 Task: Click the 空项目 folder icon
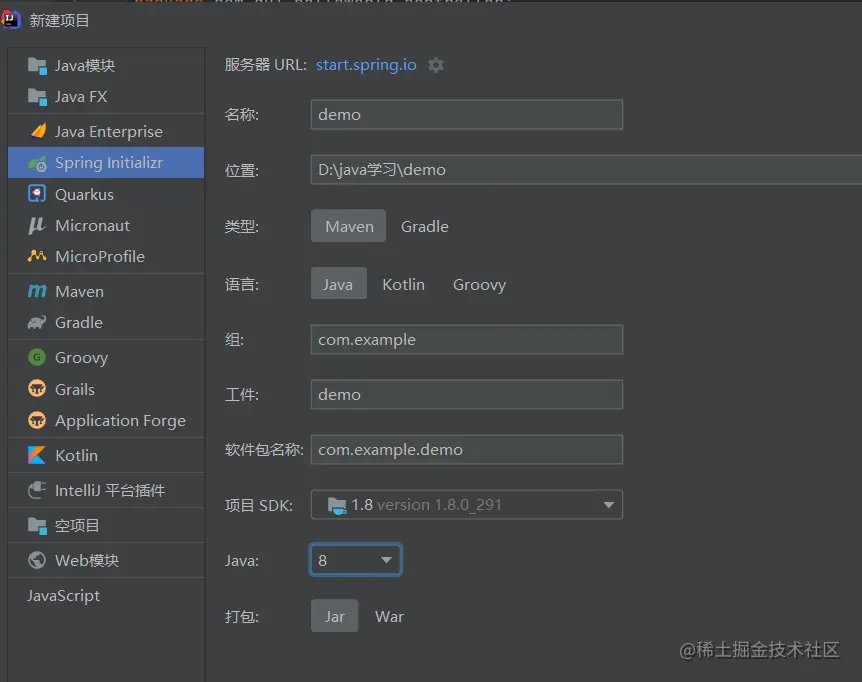coord(37,526)
